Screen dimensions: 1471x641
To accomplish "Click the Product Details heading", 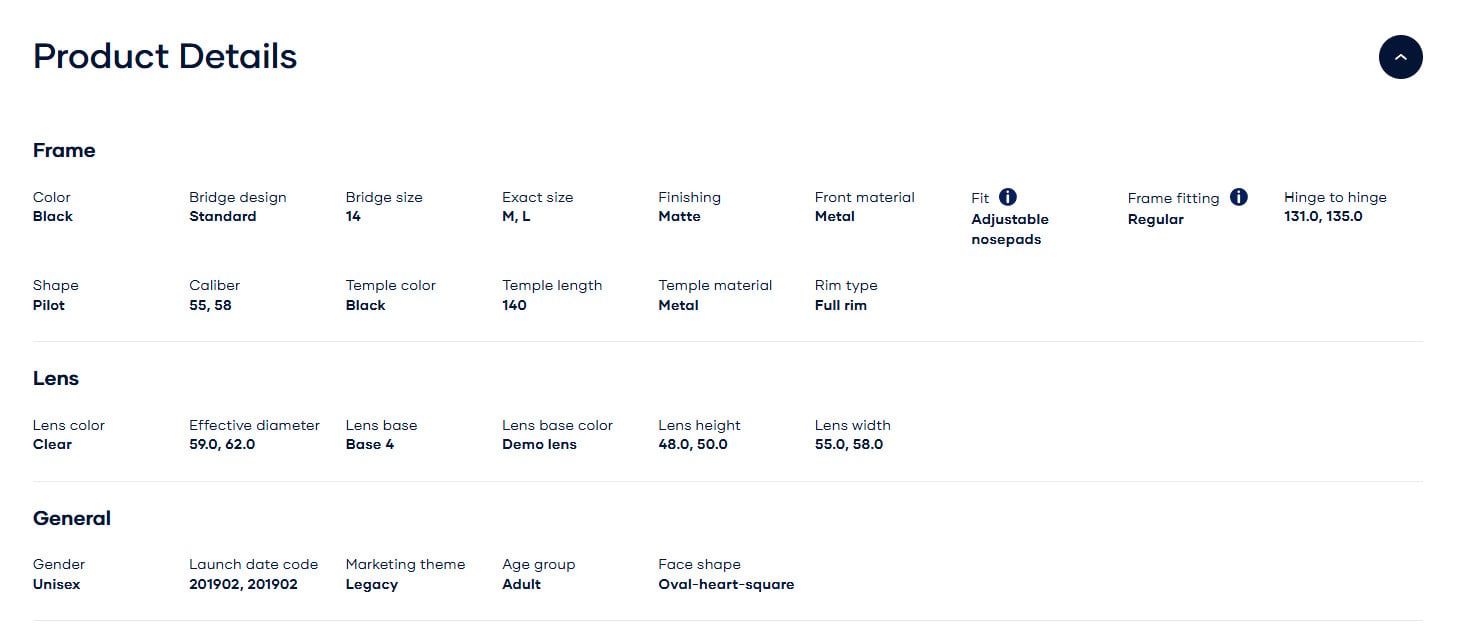I will pos(165,56).
